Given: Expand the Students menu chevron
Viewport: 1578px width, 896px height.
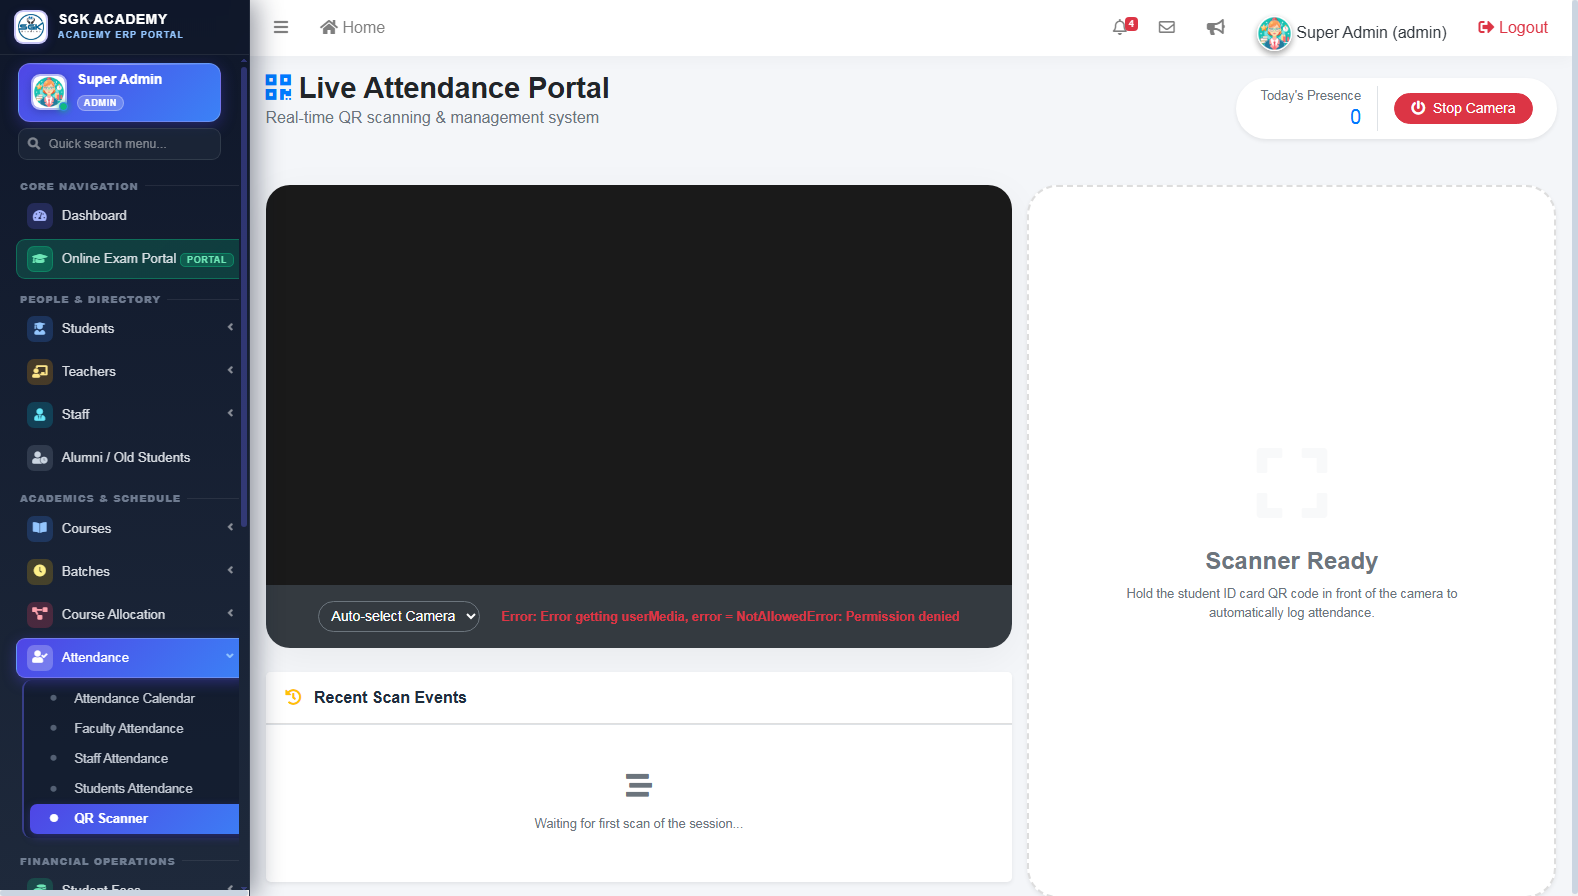Looking at the screenshot, I should click(230, 327).
